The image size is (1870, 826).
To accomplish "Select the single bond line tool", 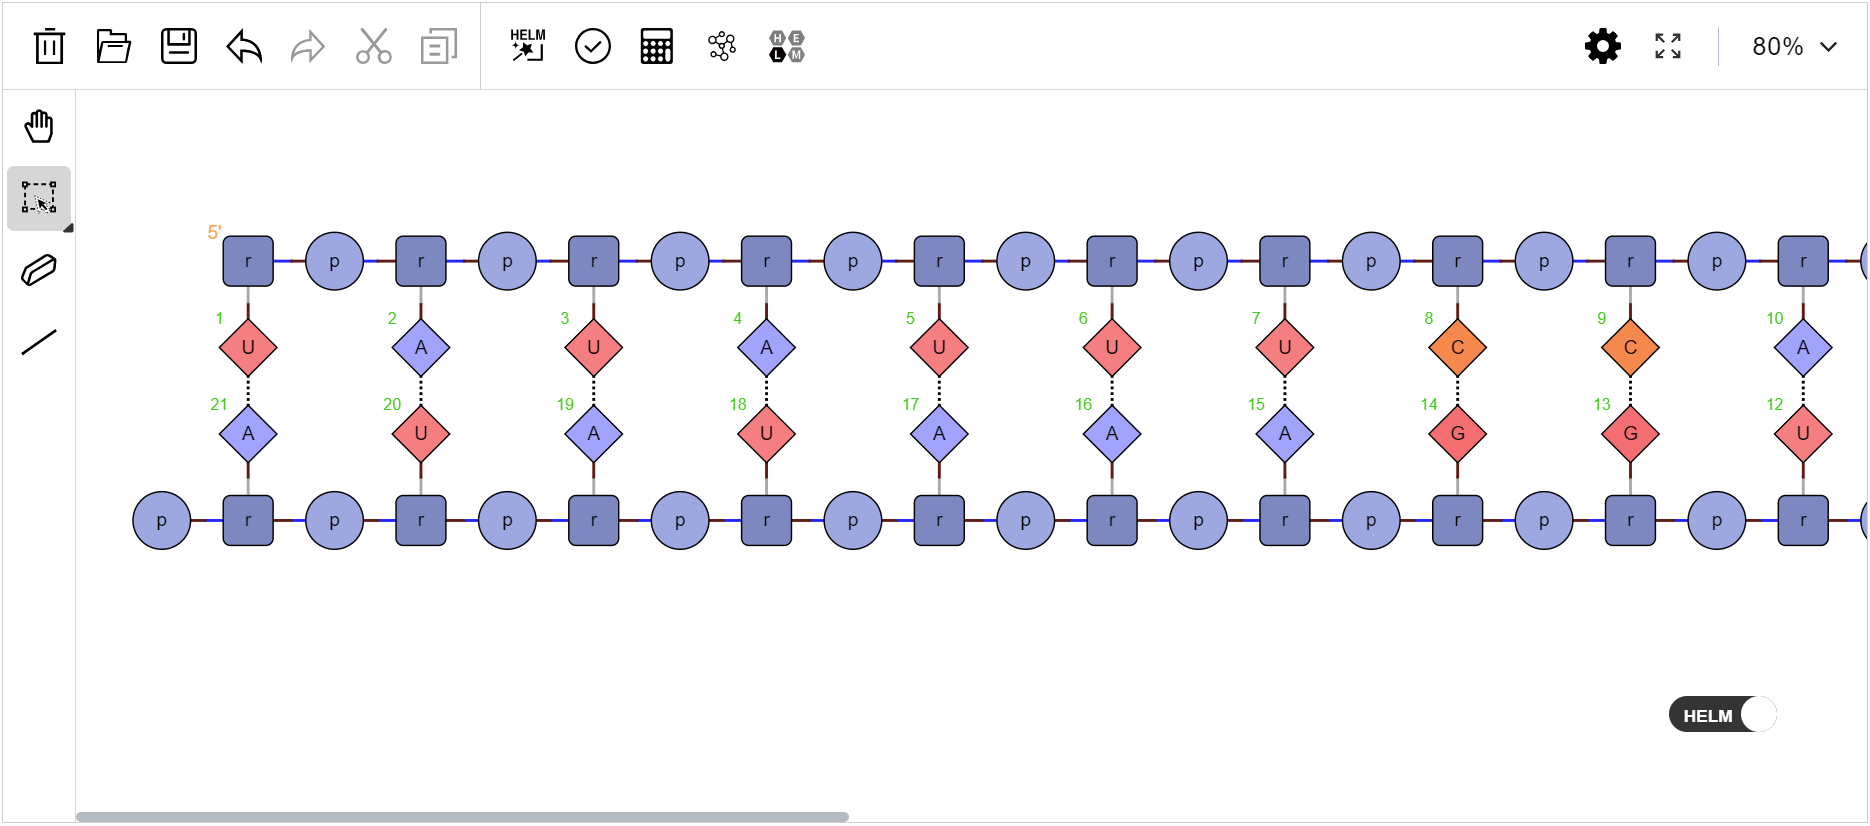I will click(39, 342).
